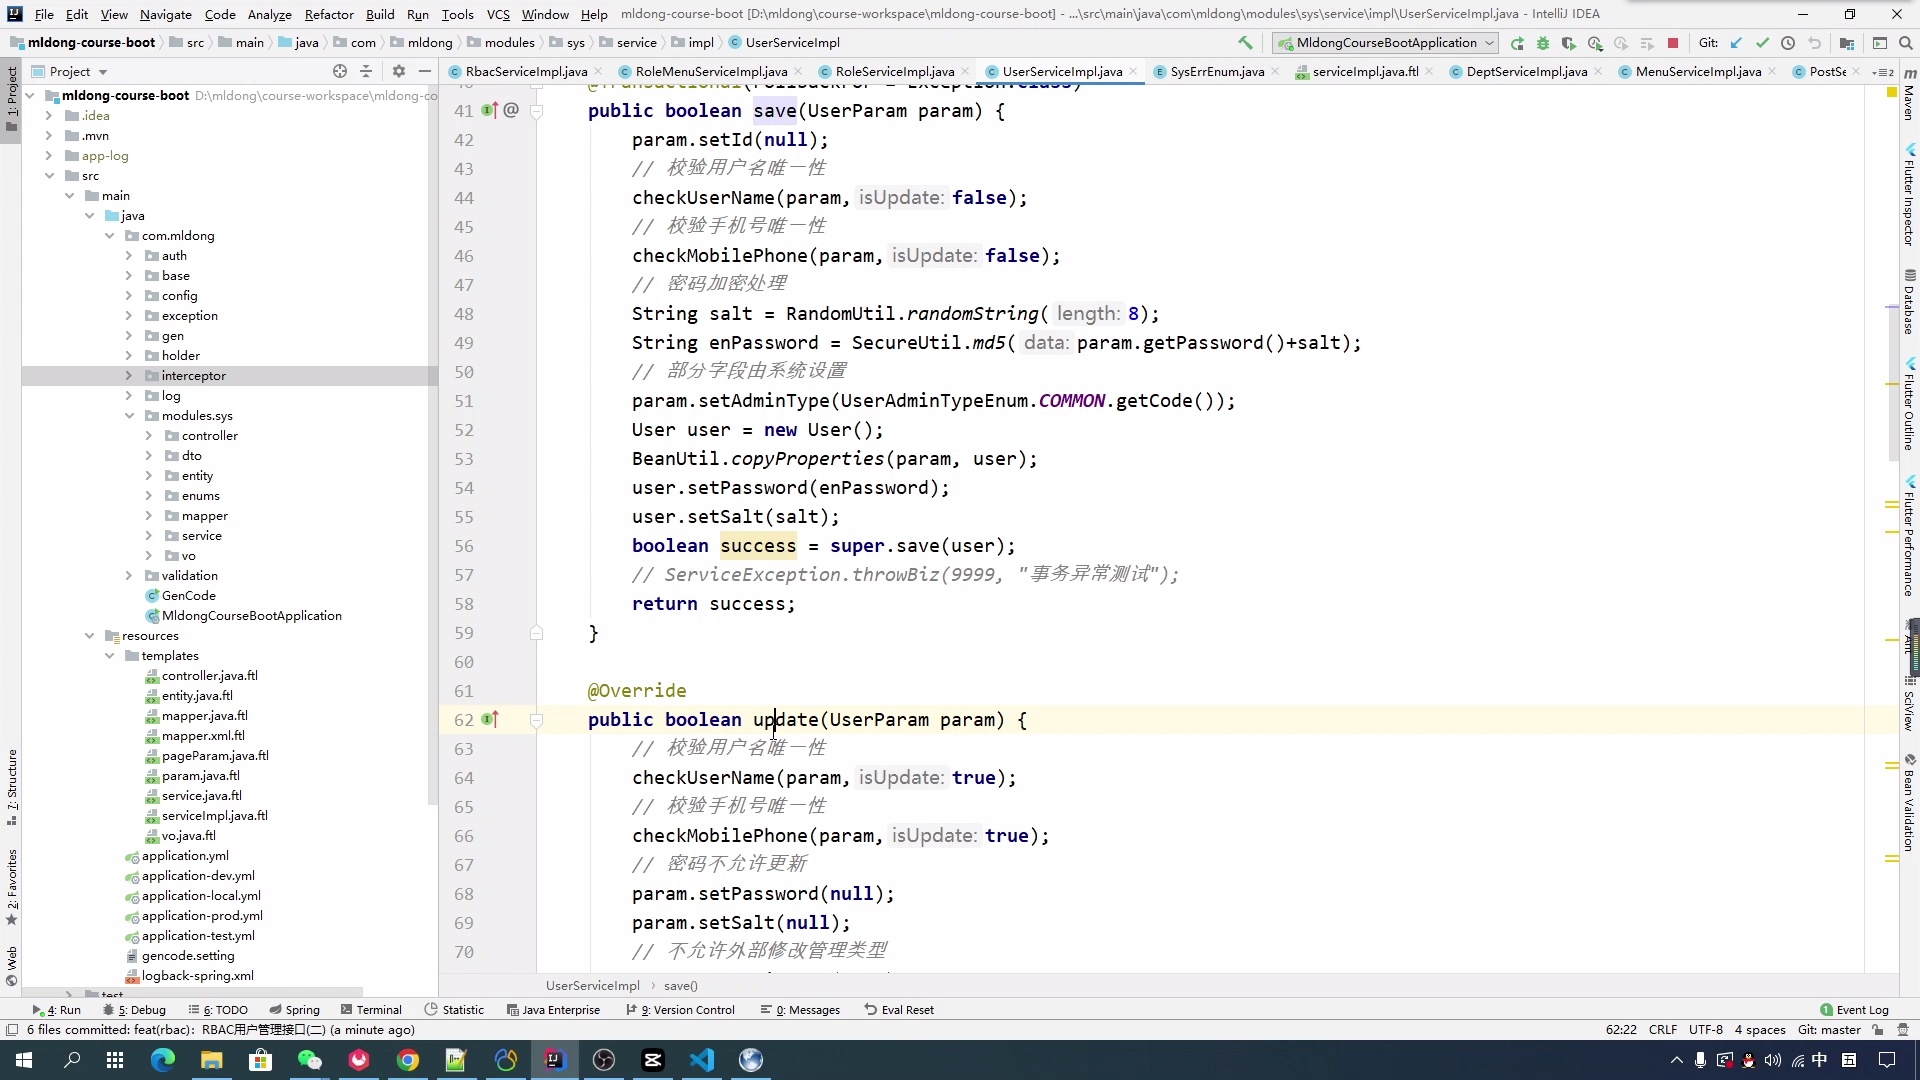The width and height of the screenshot is (1920, 1080).
Task: Switch to the RoleServiceImpl.java tab
Action: [x=894, y=71]
